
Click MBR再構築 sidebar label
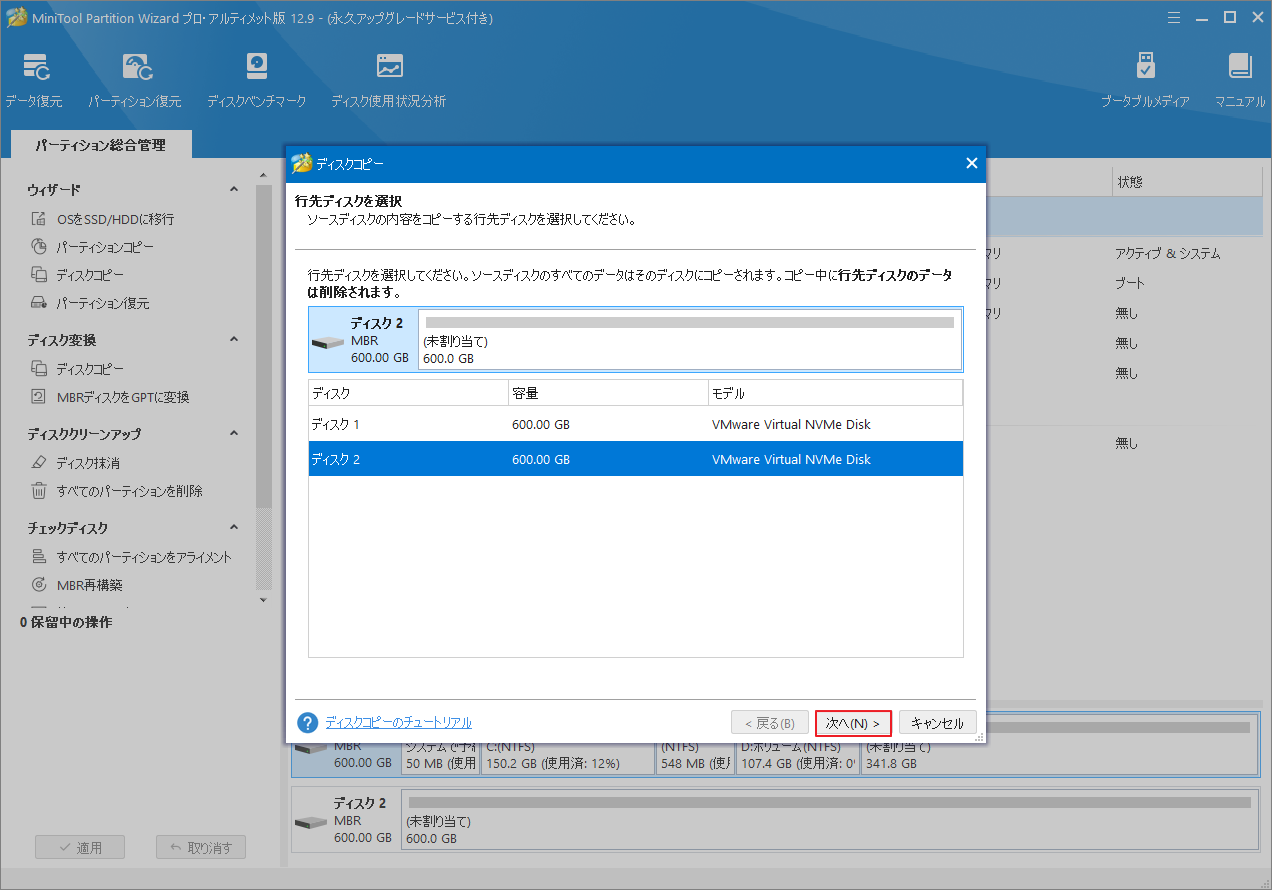89,585
